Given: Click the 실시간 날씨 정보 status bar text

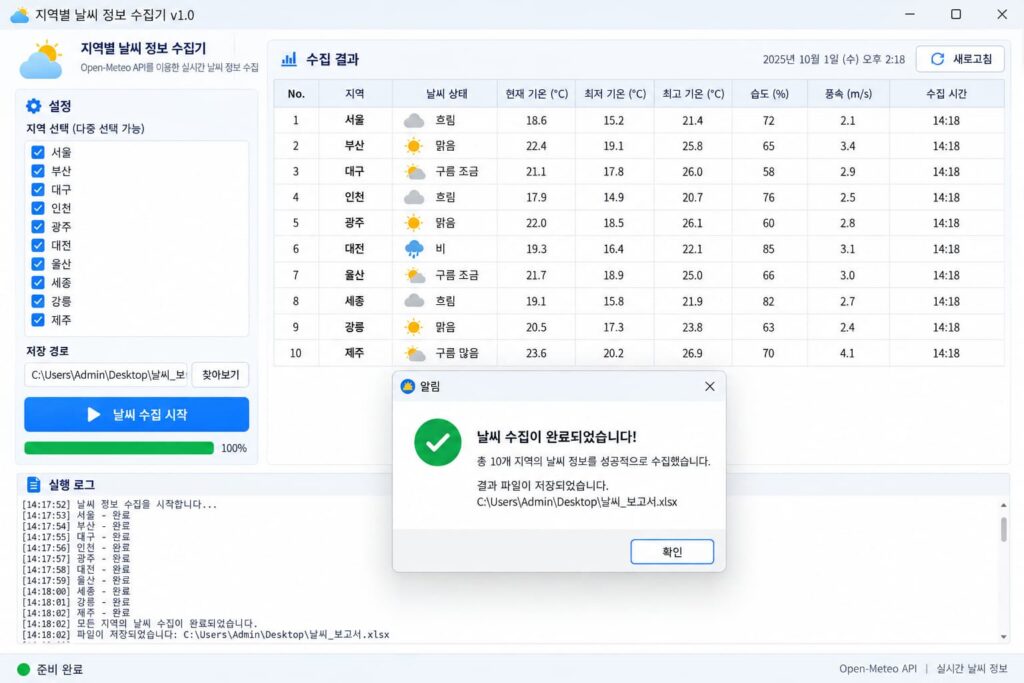Looking at the screenshot, I should click(972, 669).
